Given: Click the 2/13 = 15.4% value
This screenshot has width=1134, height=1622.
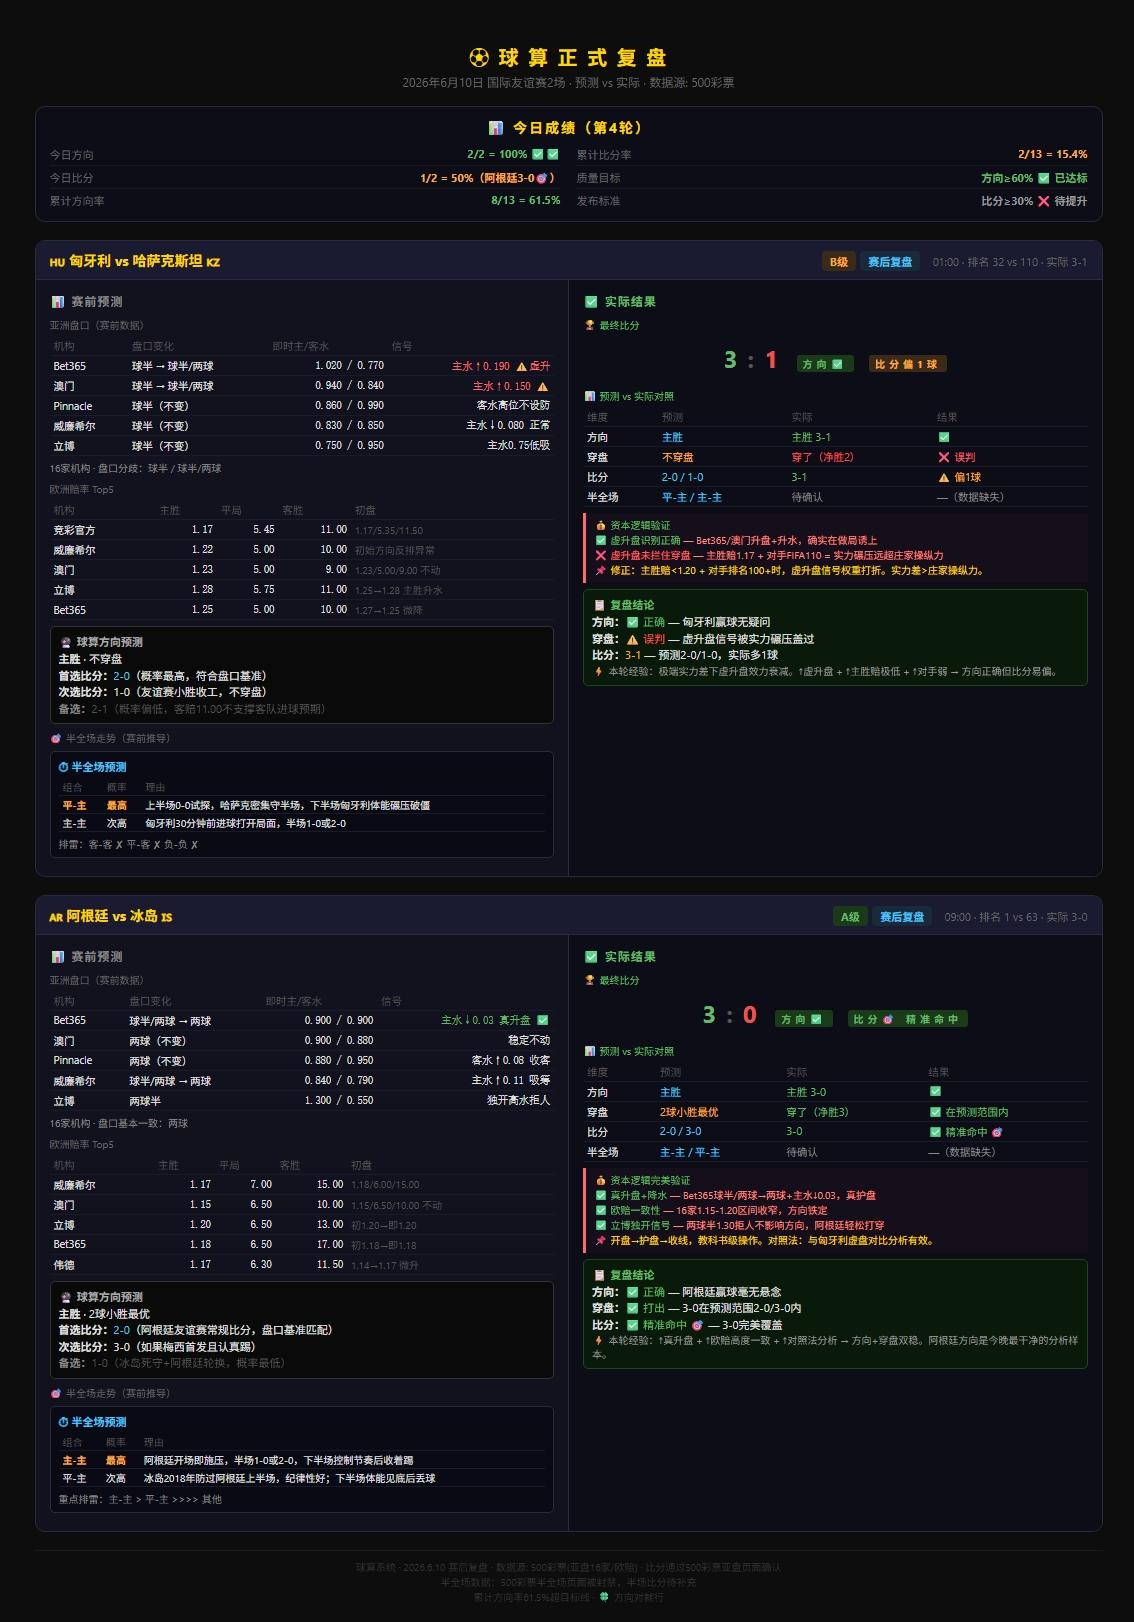Looking at the screenshot, I should click(1052, 154).
